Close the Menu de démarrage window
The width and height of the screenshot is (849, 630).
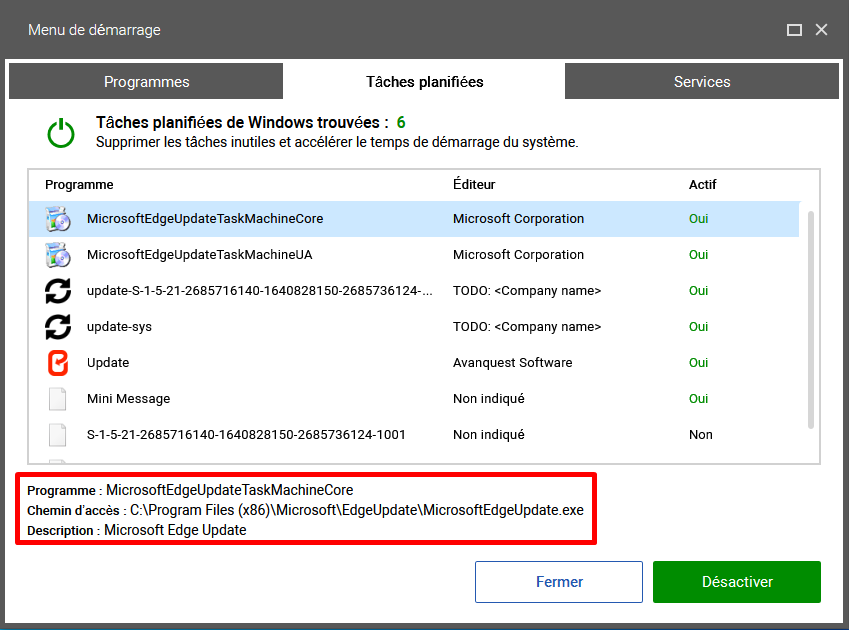(x=821, y=30)
